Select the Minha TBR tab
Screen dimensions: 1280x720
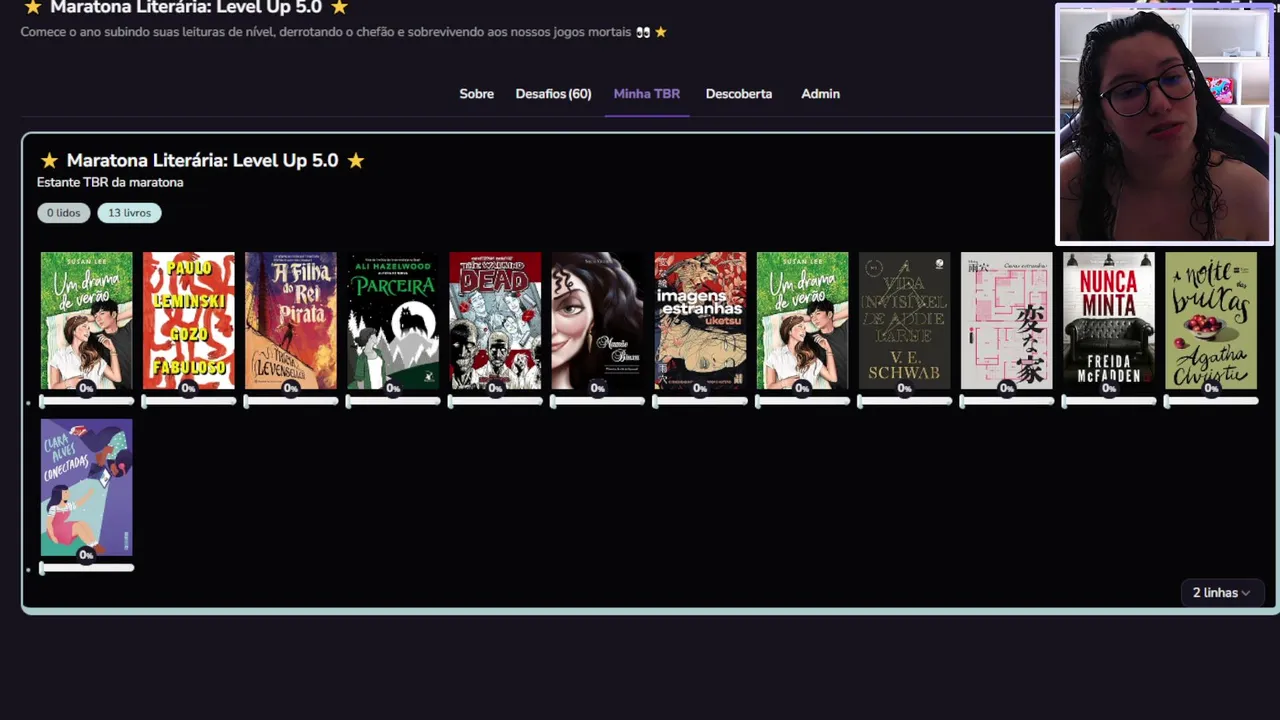[646, 94]
